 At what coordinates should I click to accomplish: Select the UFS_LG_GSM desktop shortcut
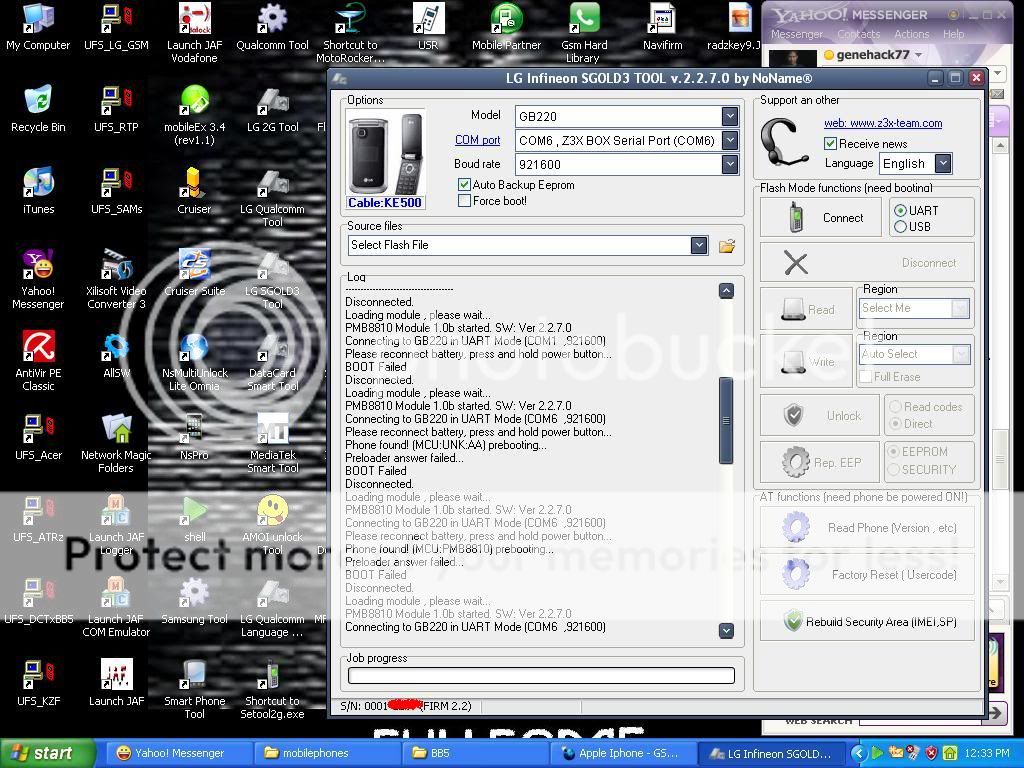(116, 27)
